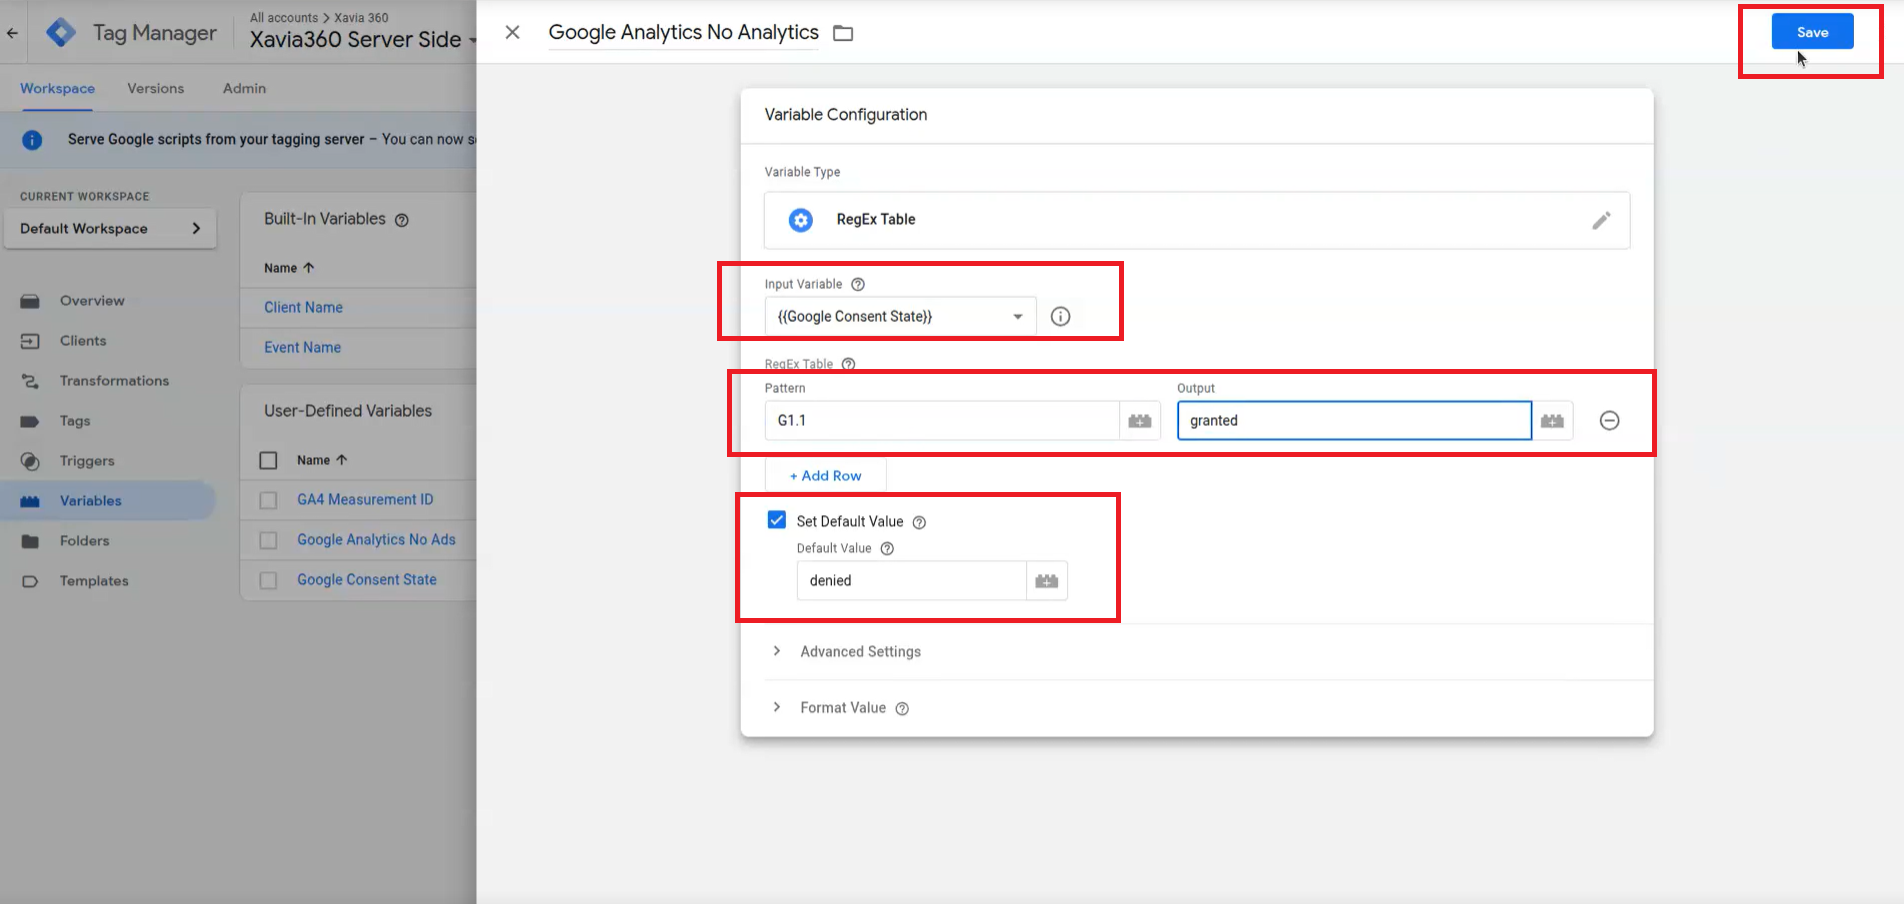Image resolution: width=1904 pixels, height=904 pixels.
Task: Open the Event Name built-in variable
Action: tap(302, 348)
